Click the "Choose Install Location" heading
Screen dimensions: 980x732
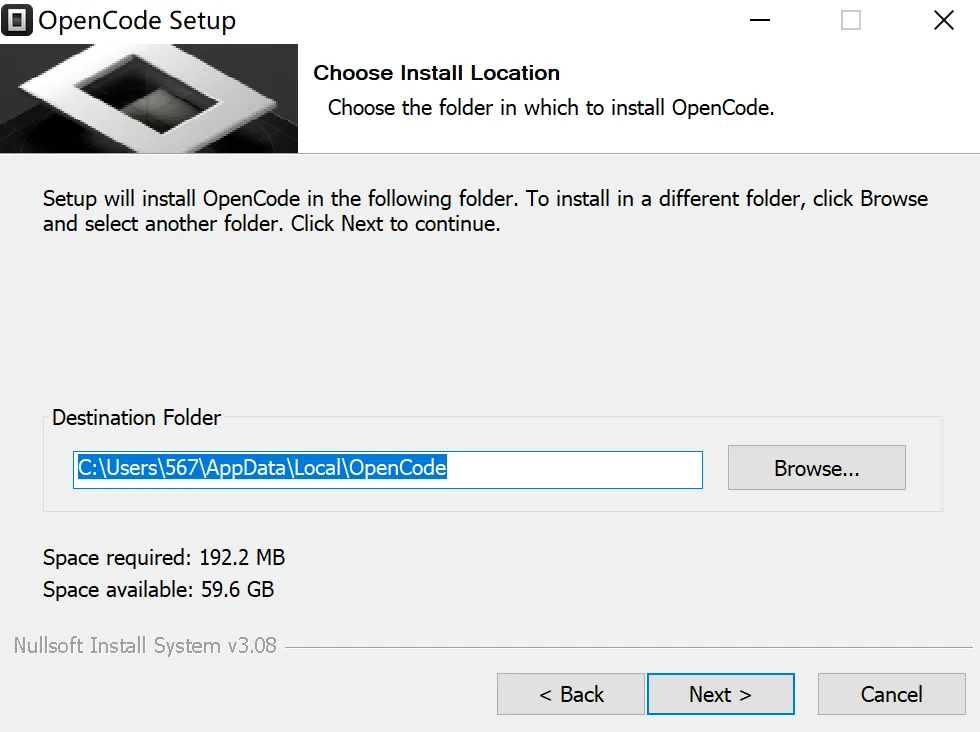pos(436,73)
